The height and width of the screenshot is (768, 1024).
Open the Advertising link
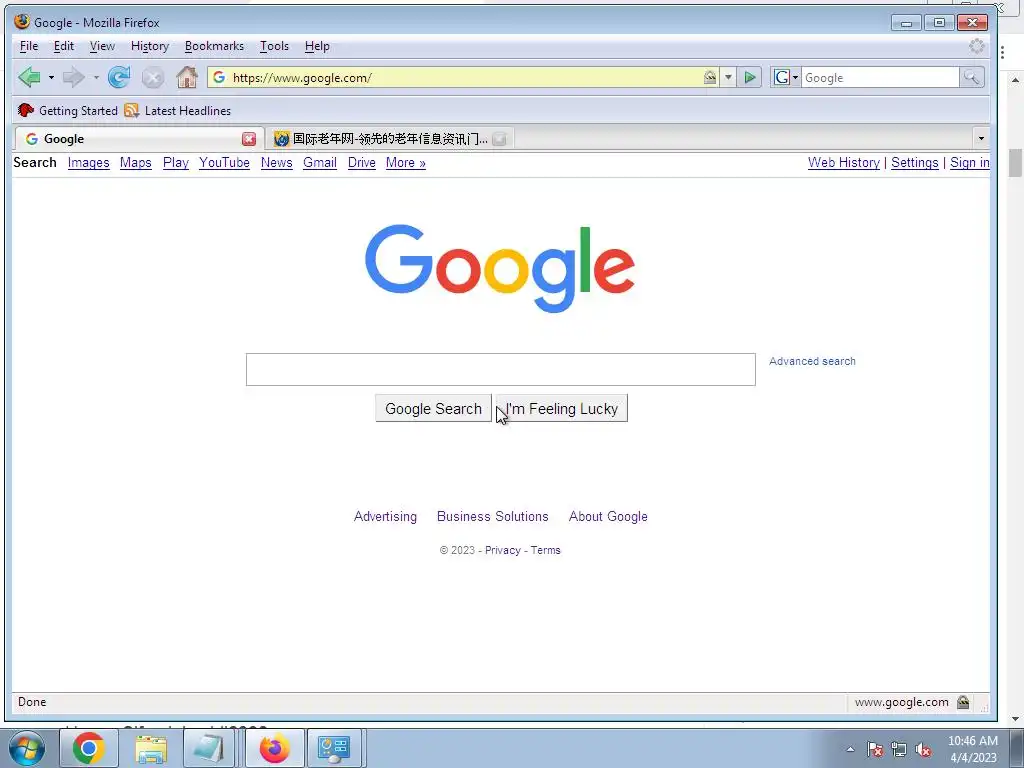(385, 517)
